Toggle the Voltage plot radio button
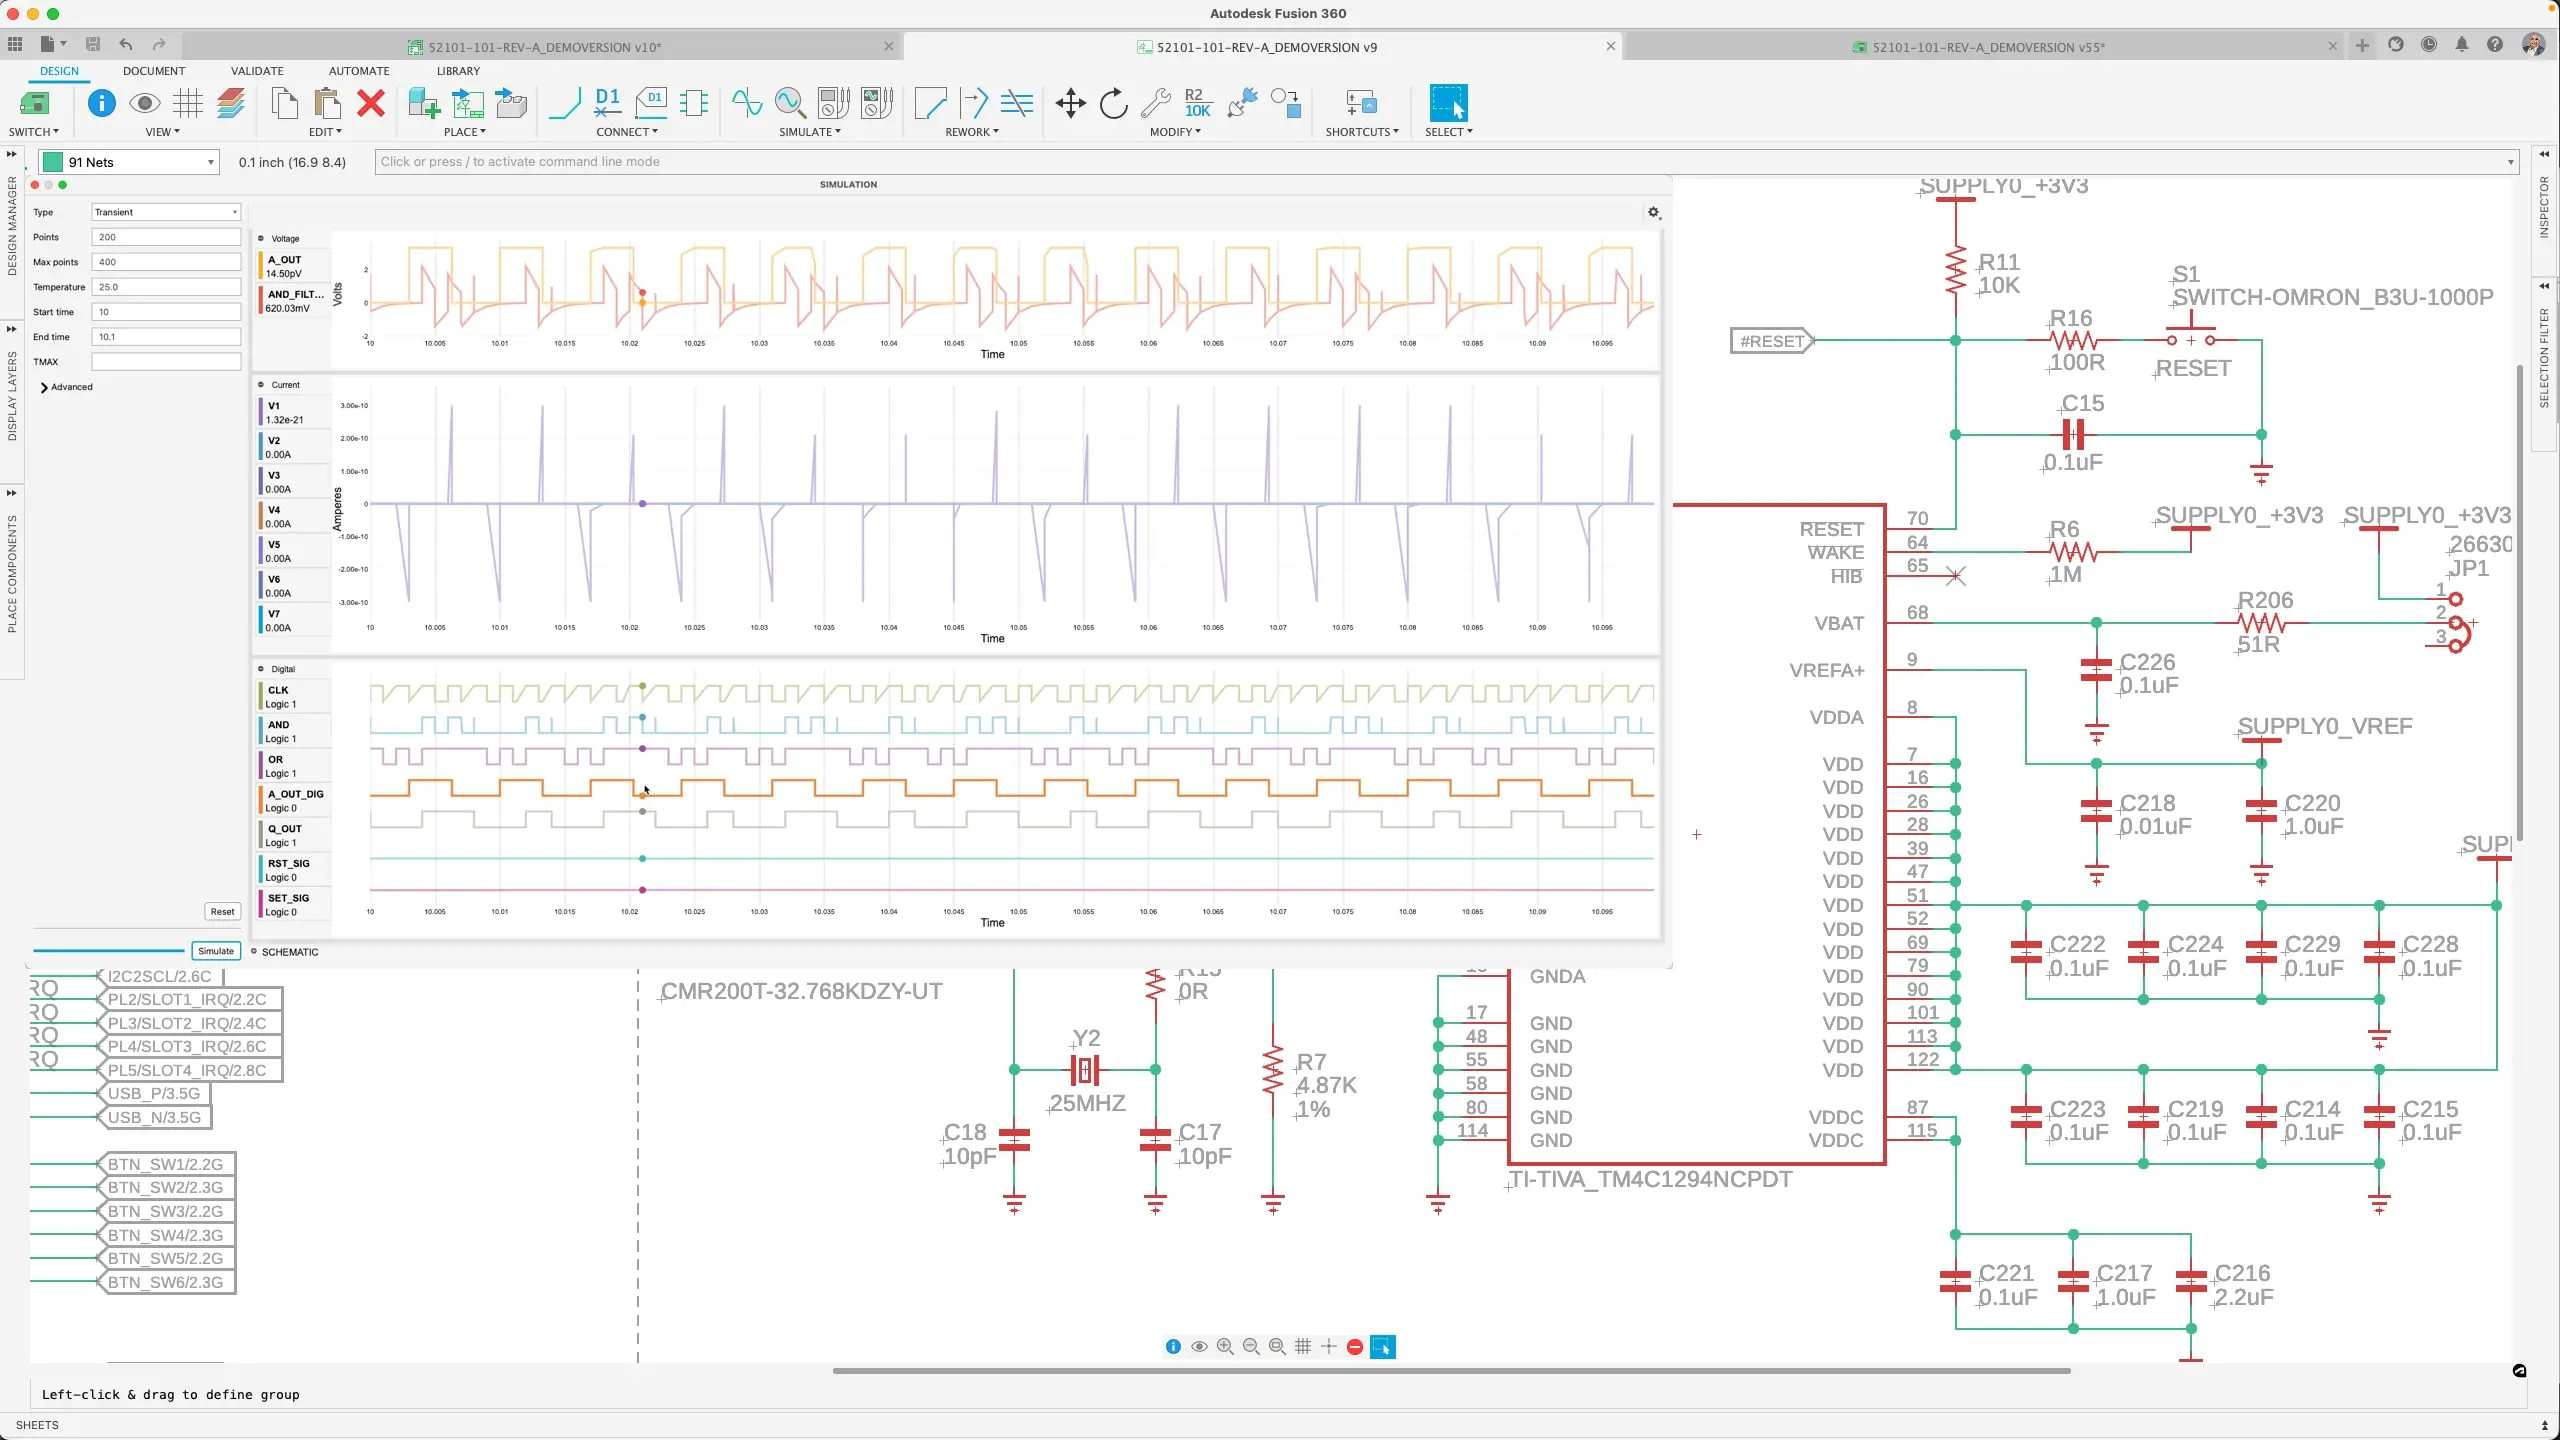Screen dimensions: 2560x1440 261,238
